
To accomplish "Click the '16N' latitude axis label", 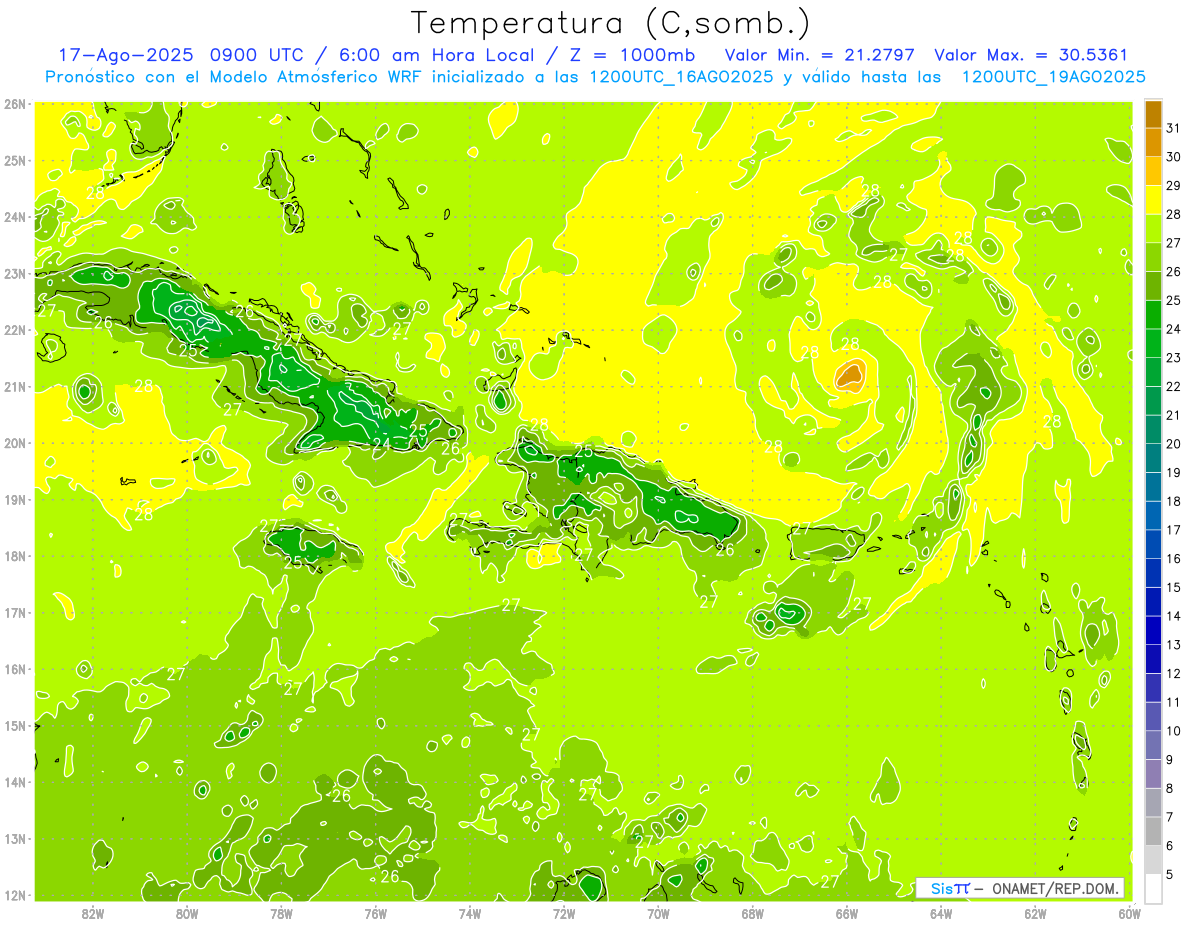I will [14, 669].
